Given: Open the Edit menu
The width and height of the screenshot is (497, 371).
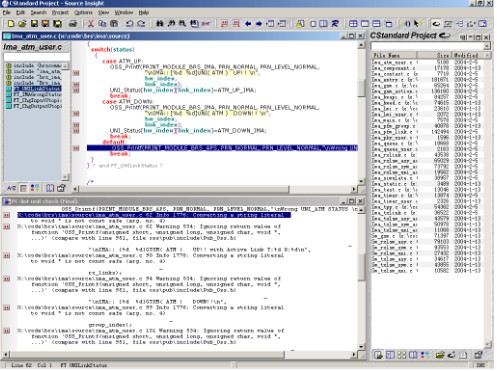Looking at the screenshot, I should click(20, 12).
